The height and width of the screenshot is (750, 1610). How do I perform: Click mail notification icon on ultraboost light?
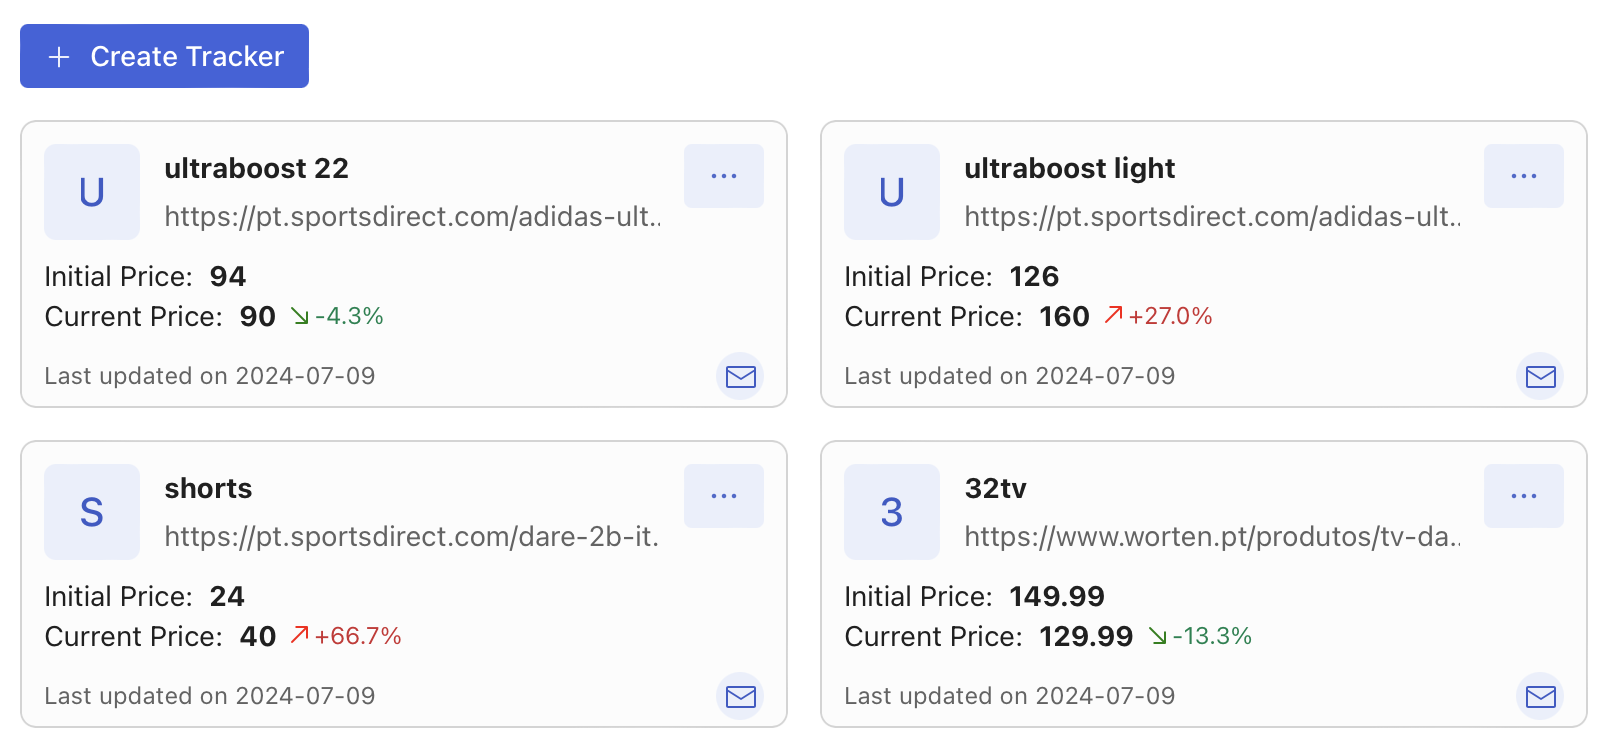coord(1541,376)
